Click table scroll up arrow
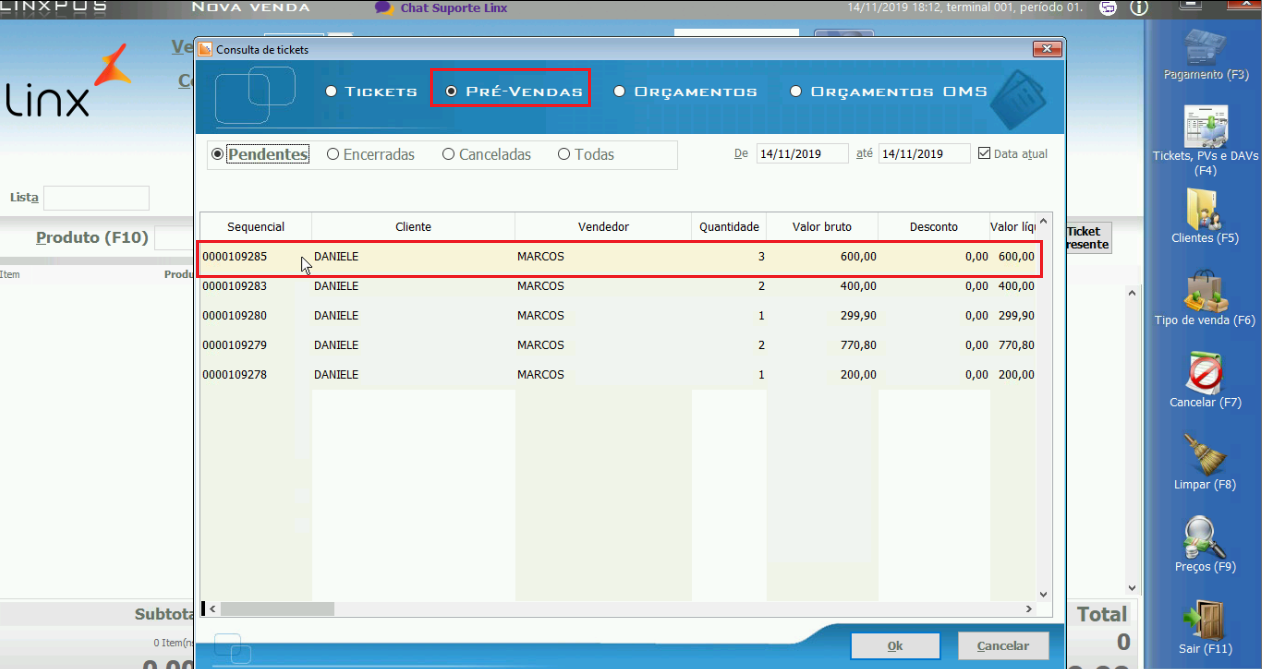Image resolution: width=1262 pixels, height=669 pixels. point(1044,221)
